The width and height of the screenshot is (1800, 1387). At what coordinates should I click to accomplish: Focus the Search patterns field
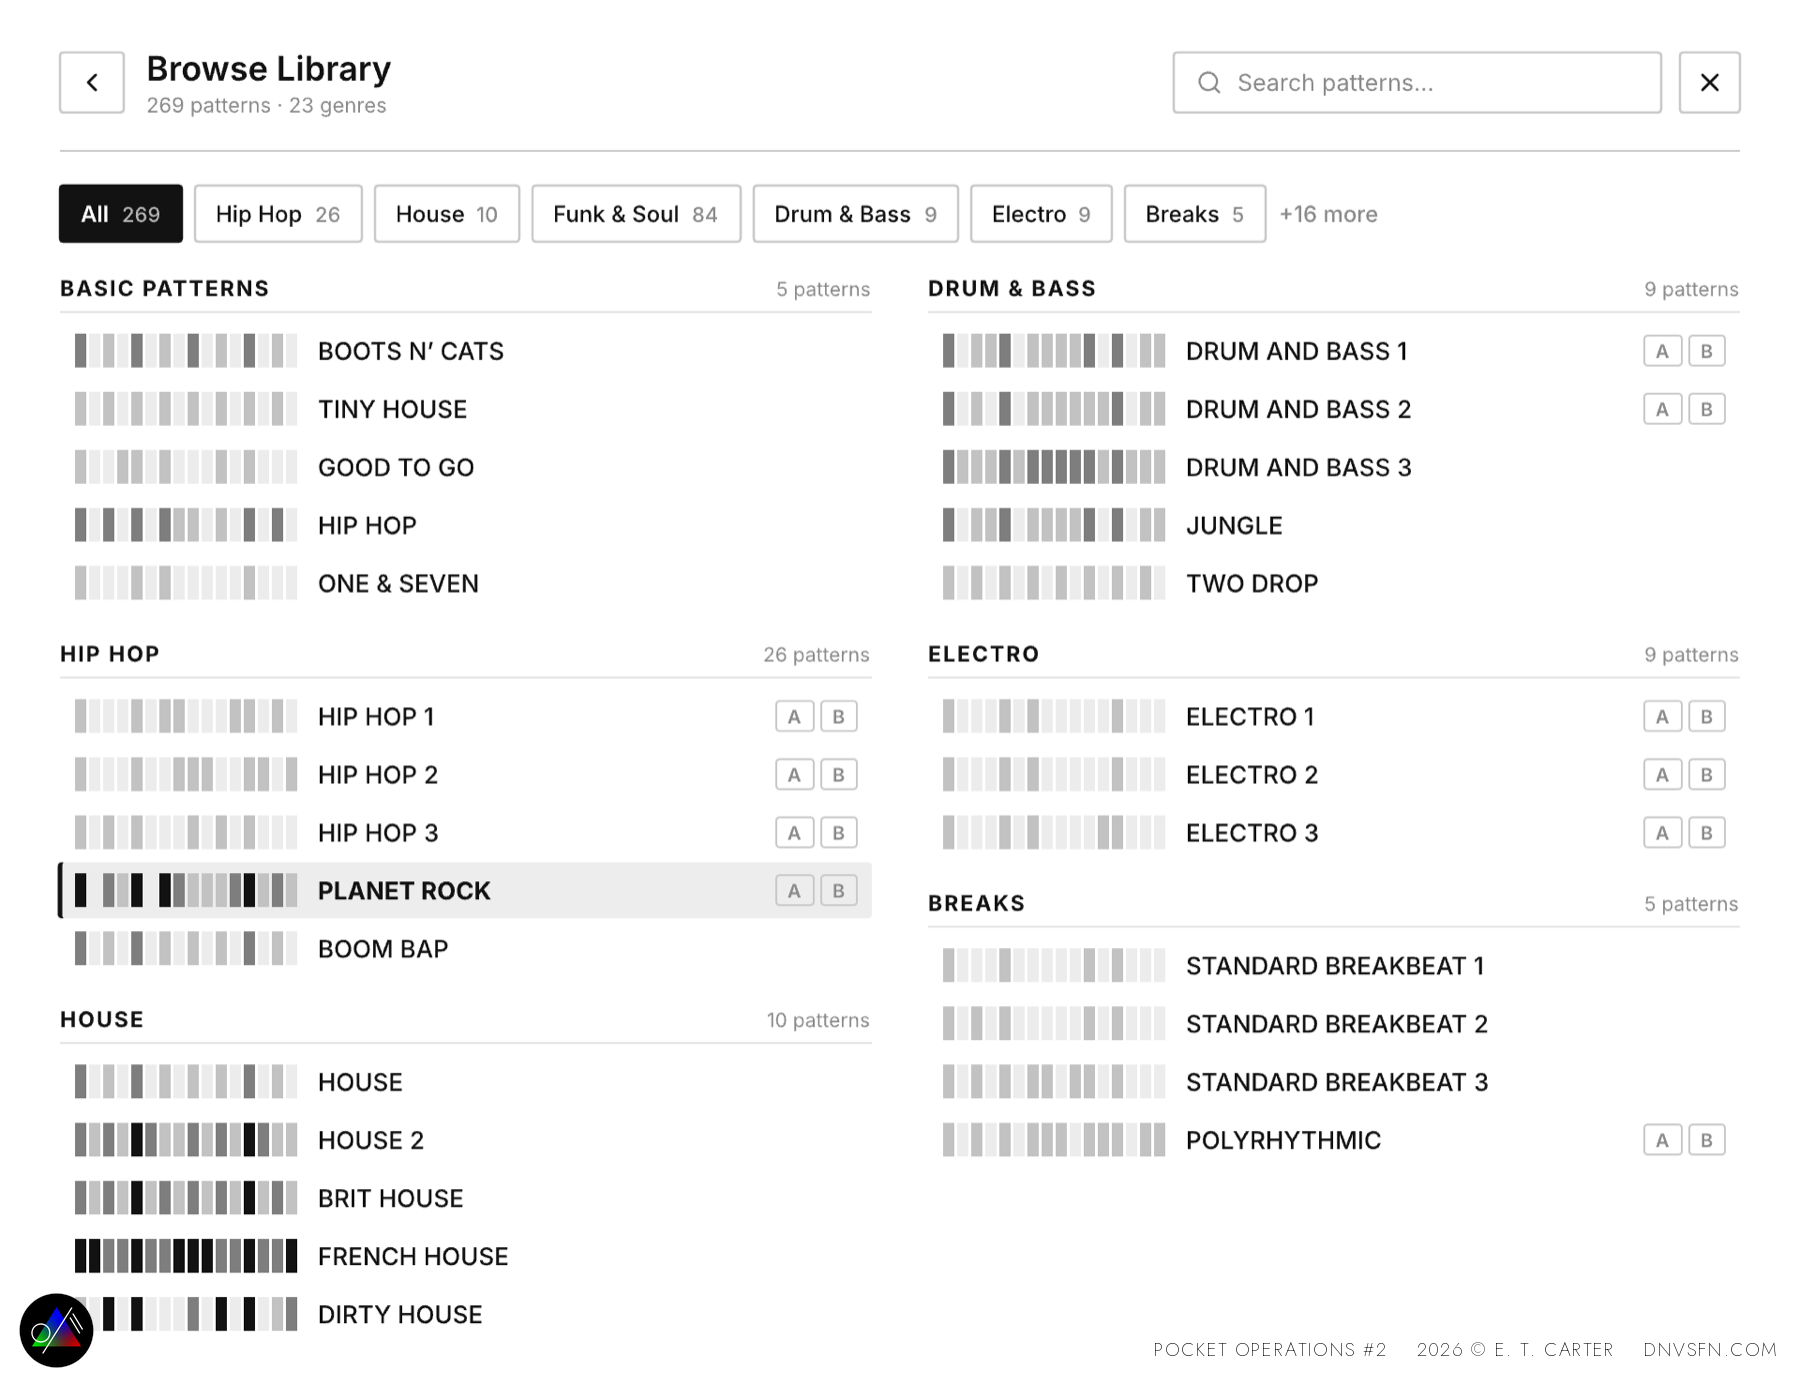click(1417, 82)
